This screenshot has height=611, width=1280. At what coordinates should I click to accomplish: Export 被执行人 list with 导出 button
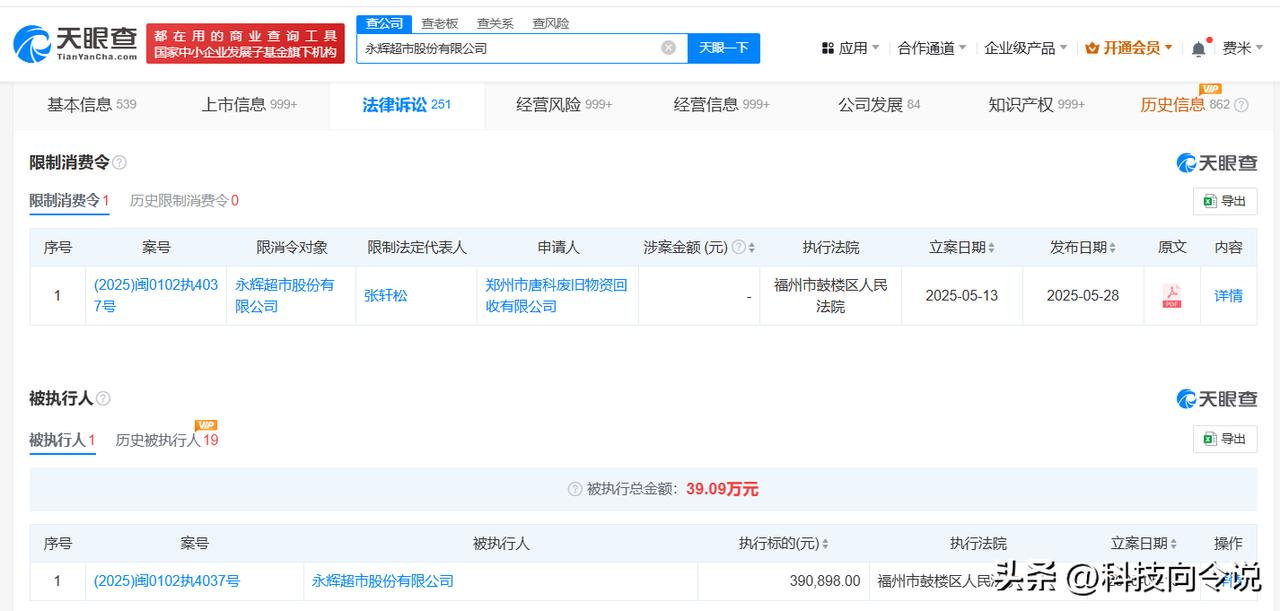1225,439
